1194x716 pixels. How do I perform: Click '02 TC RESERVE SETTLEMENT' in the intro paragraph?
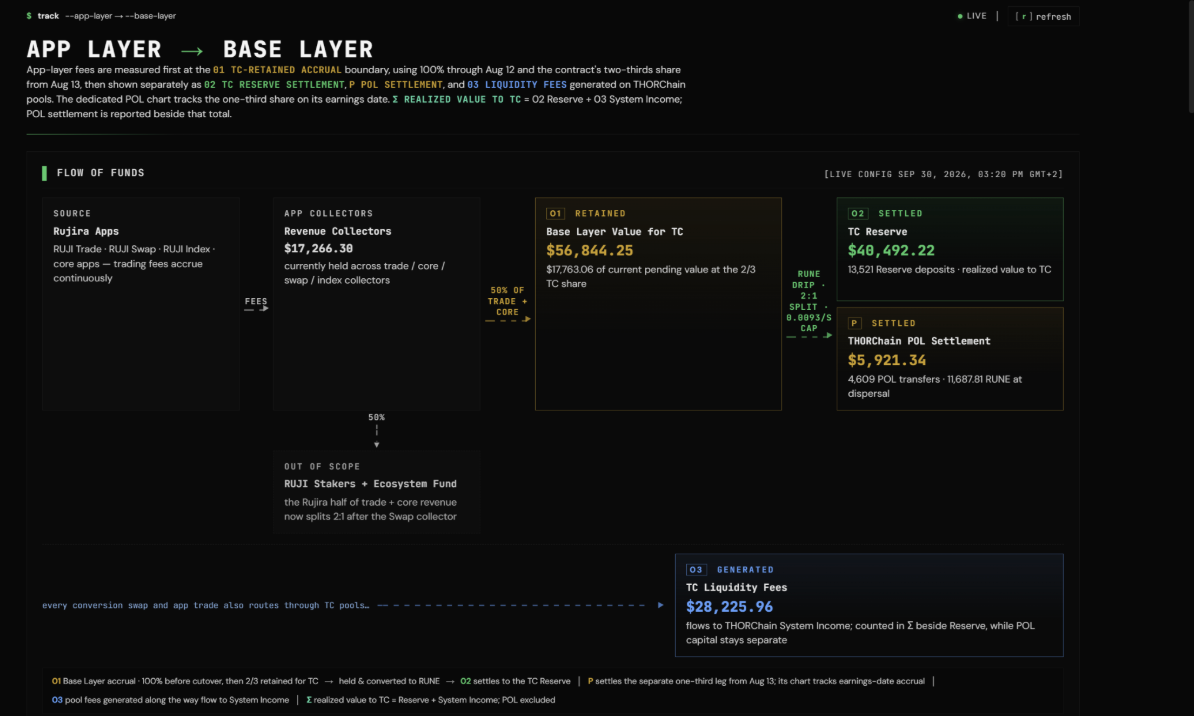[274, 85]
